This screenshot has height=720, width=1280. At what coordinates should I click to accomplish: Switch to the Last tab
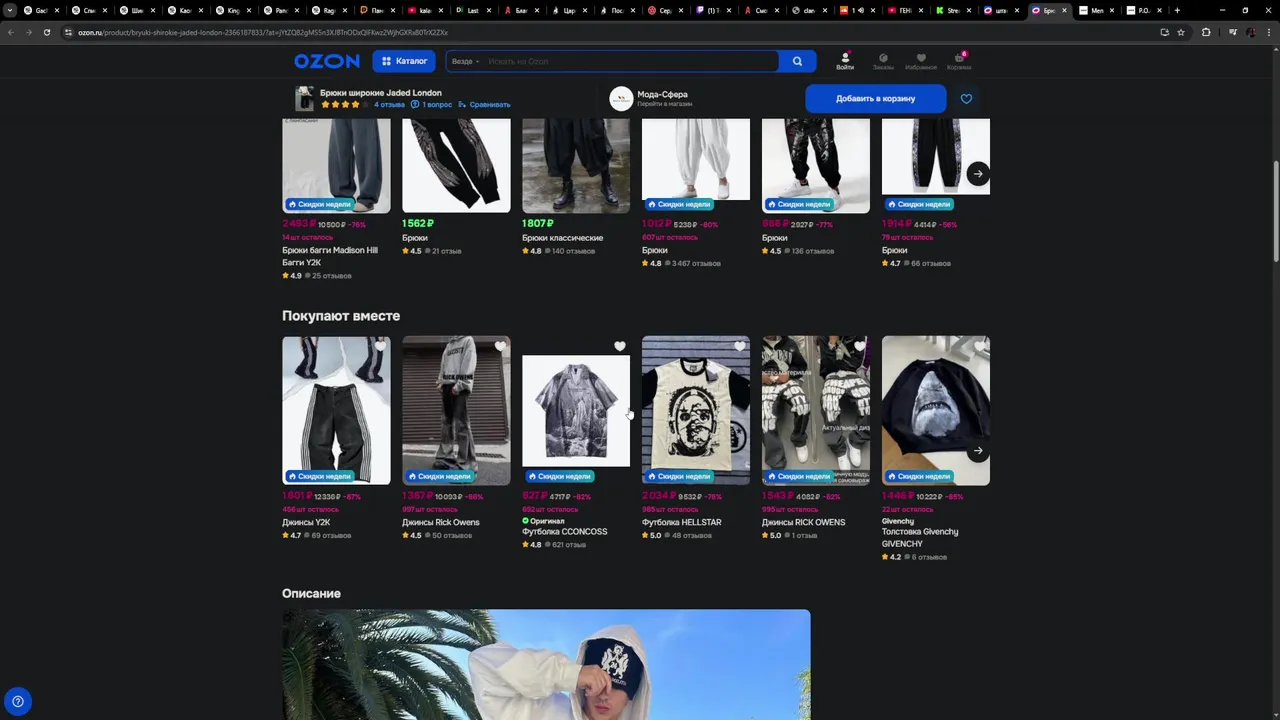pyautogui.click(x=473, y=10)
